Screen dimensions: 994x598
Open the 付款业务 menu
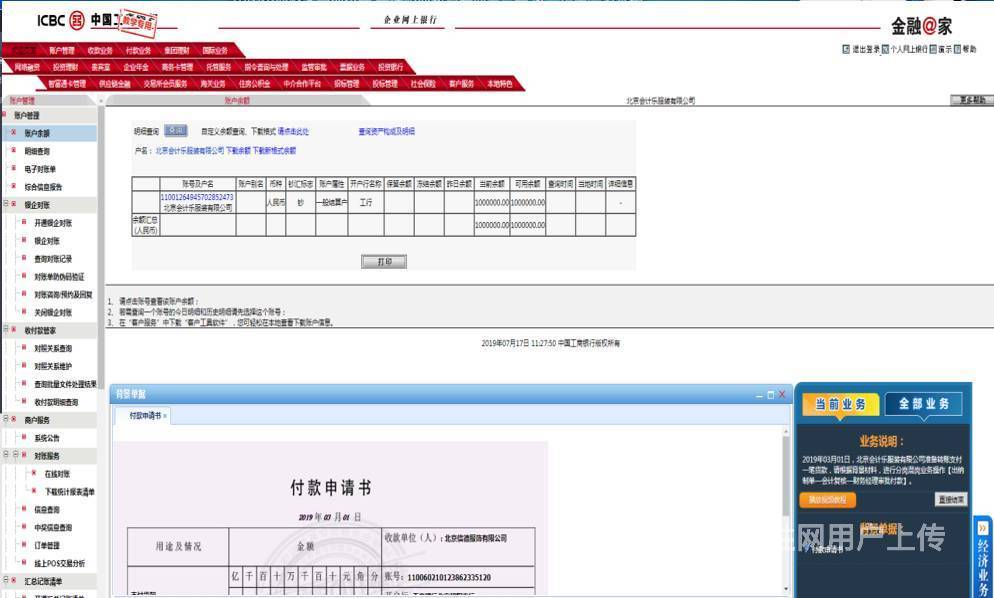coord(138,50)
